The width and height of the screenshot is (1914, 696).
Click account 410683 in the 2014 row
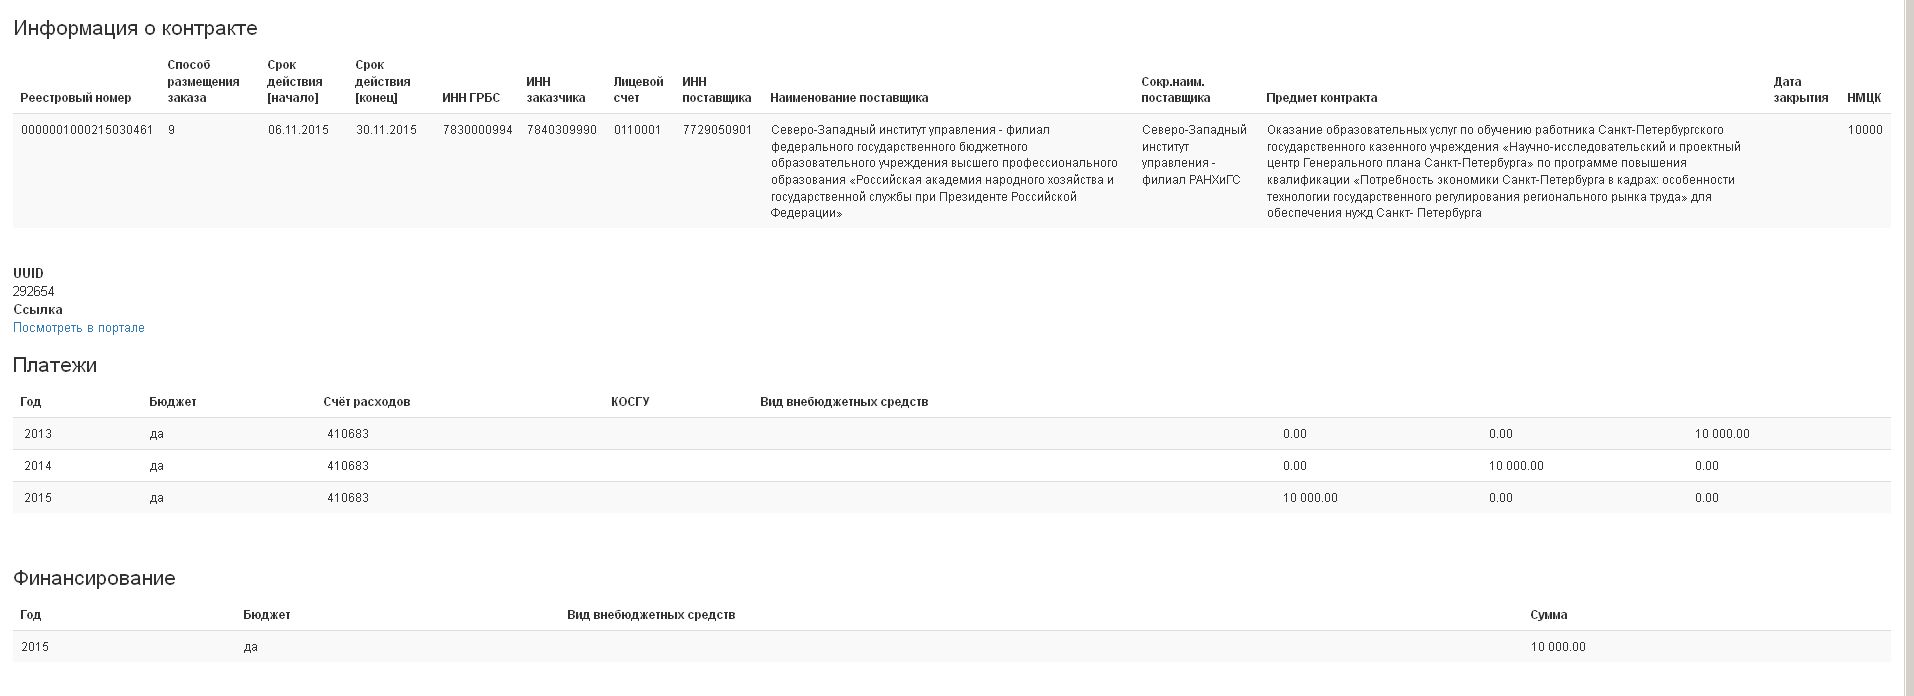pos(348,466)
